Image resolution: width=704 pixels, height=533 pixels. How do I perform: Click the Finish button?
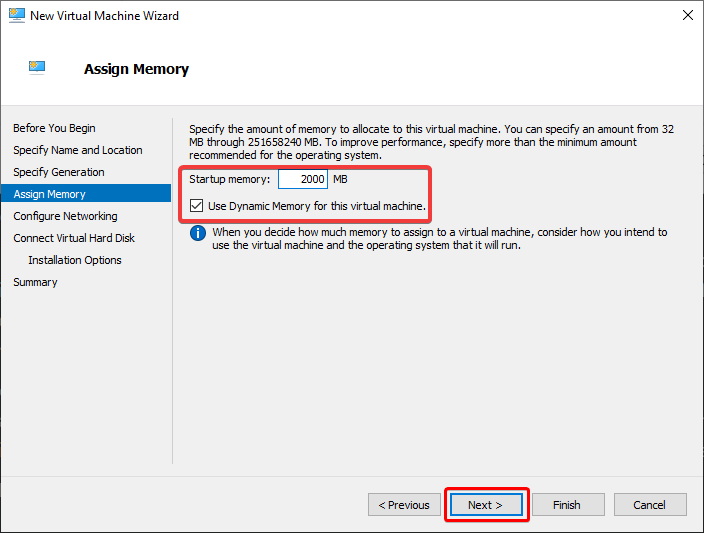pyautogui.click(x=568, y=505)
